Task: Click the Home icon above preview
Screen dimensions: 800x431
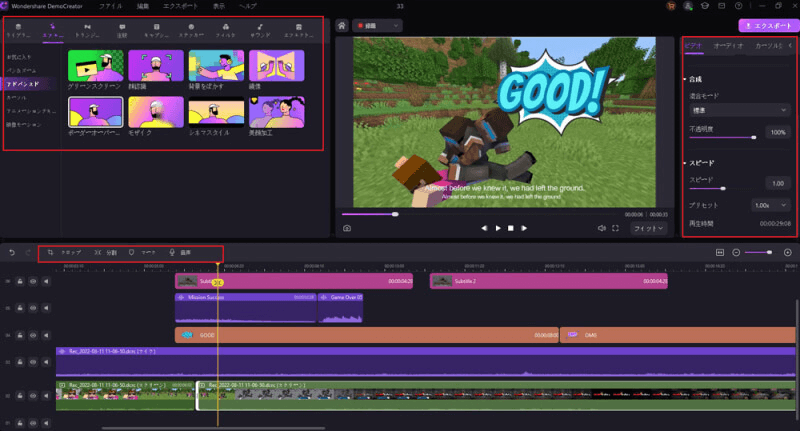Action: [x=342, y=26]
